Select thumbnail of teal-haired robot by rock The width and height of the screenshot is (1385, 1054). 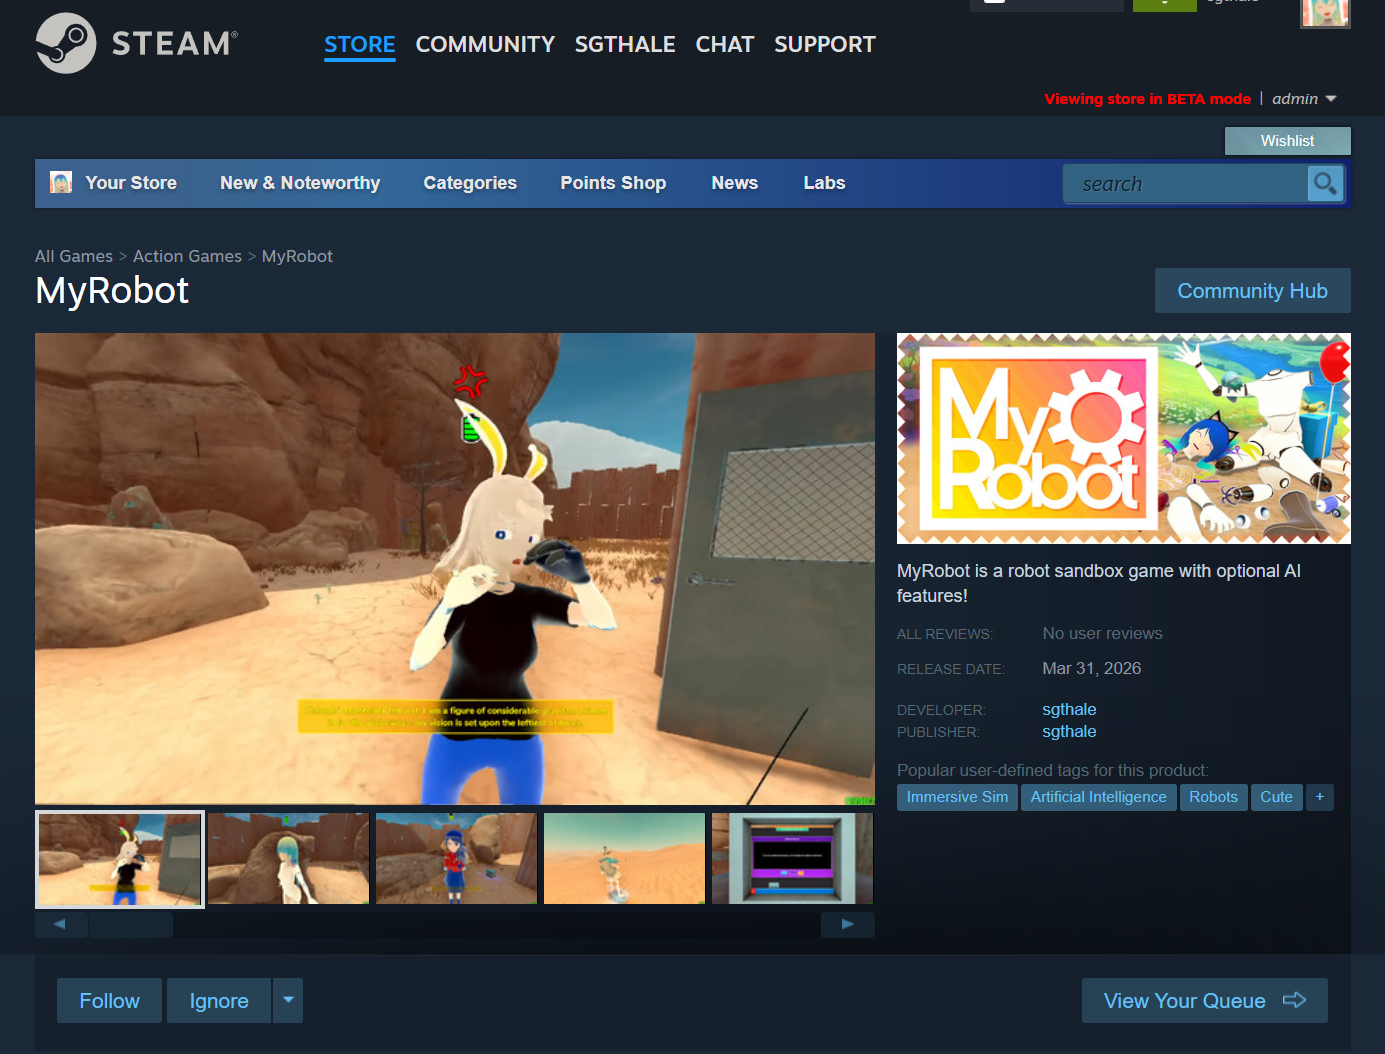(x=288, y=859)
